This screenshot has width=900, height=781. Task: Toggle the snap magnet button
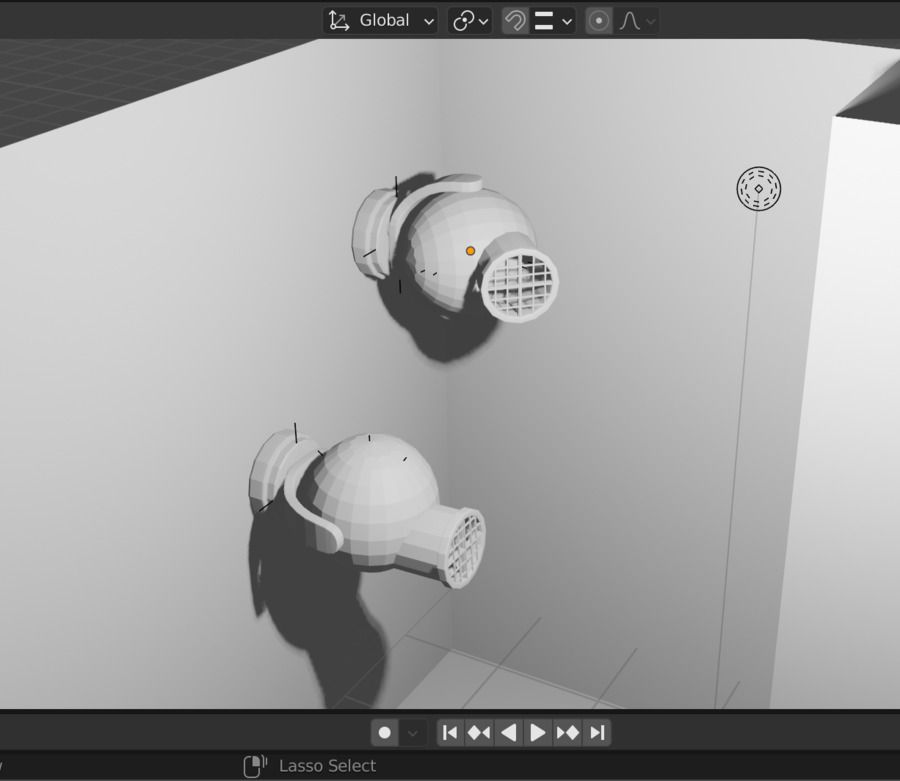(515, 21)
